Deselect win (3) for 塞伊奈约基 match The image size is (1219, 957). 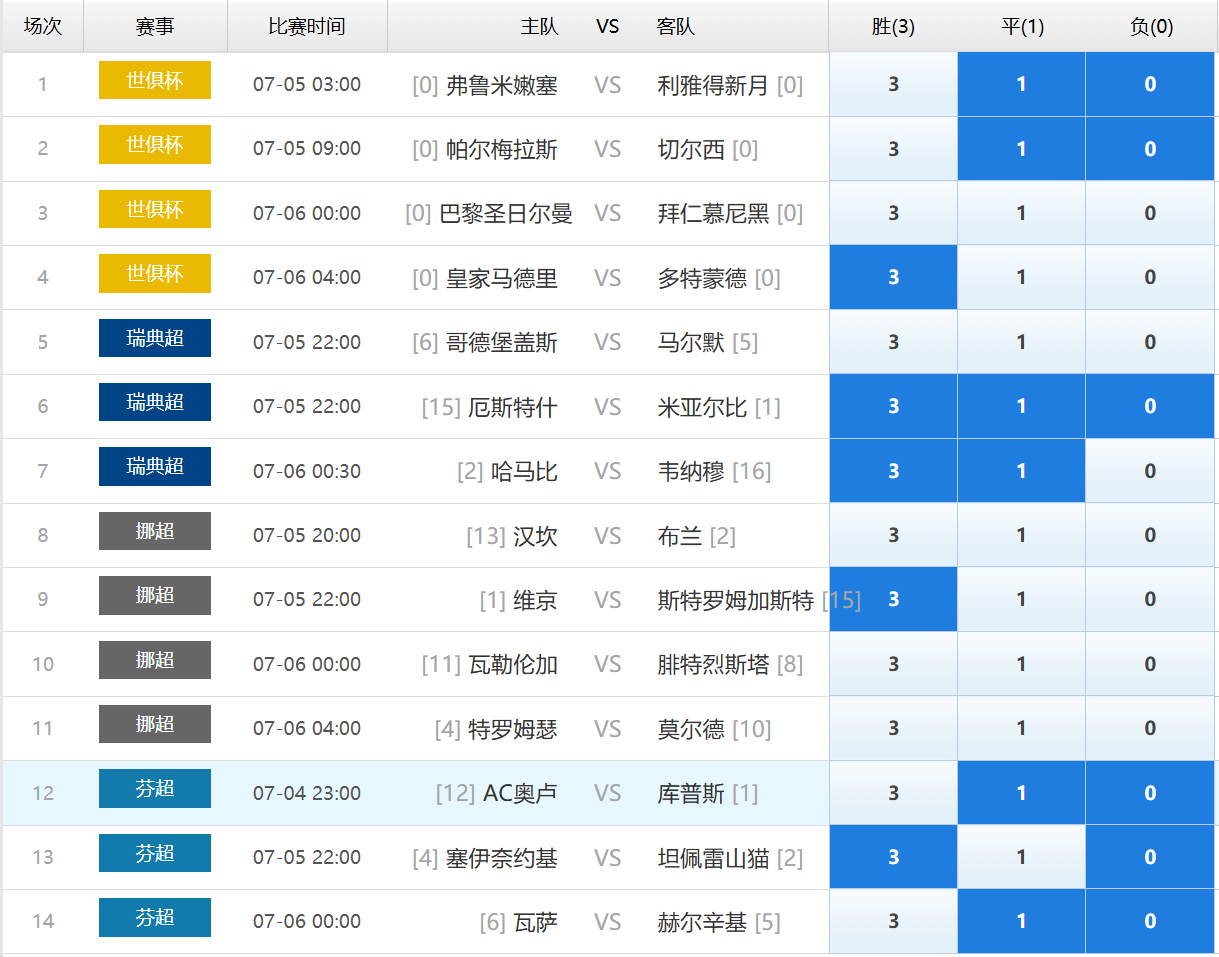pos(893,857)
